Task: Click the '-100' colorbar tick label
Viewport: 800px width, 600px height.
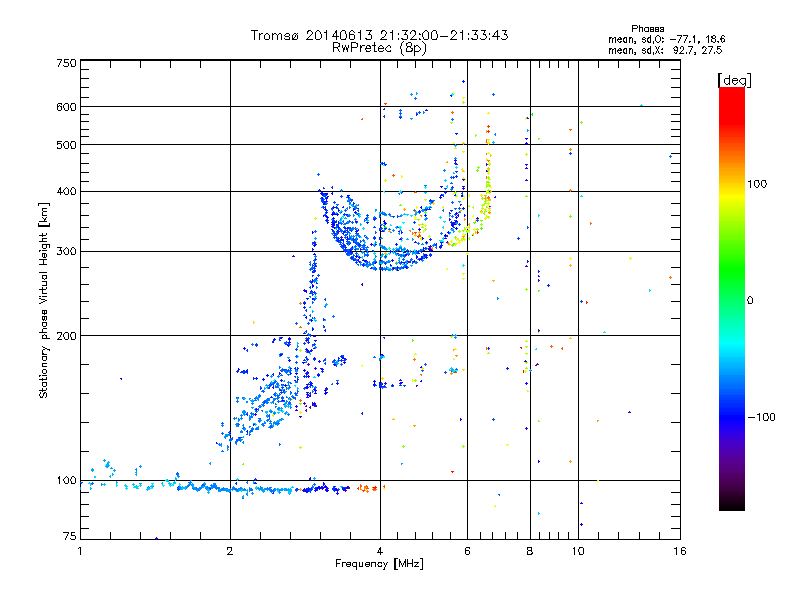Action: (761, 417)
